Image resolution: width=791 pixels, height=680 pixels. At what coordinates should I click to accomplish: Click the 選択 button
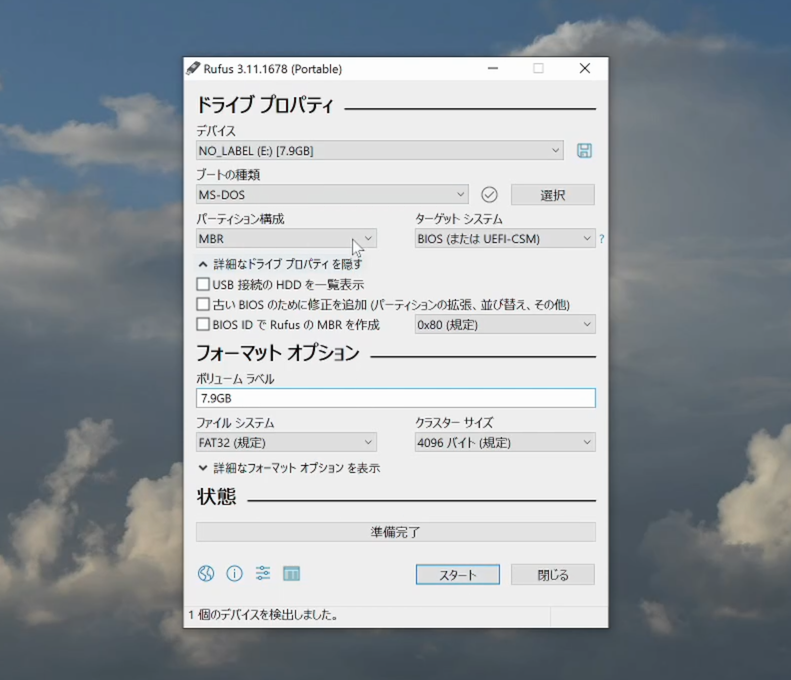(x=553, y=195)
